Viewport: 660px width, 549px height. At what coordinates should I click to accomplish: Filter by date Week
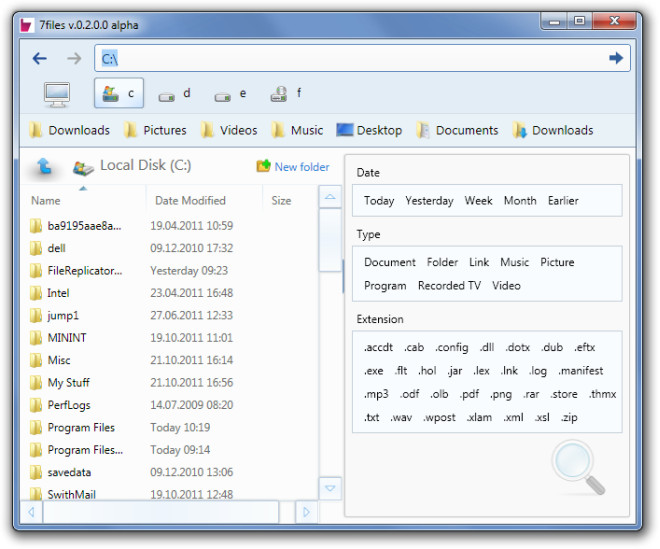coord(479,201)
